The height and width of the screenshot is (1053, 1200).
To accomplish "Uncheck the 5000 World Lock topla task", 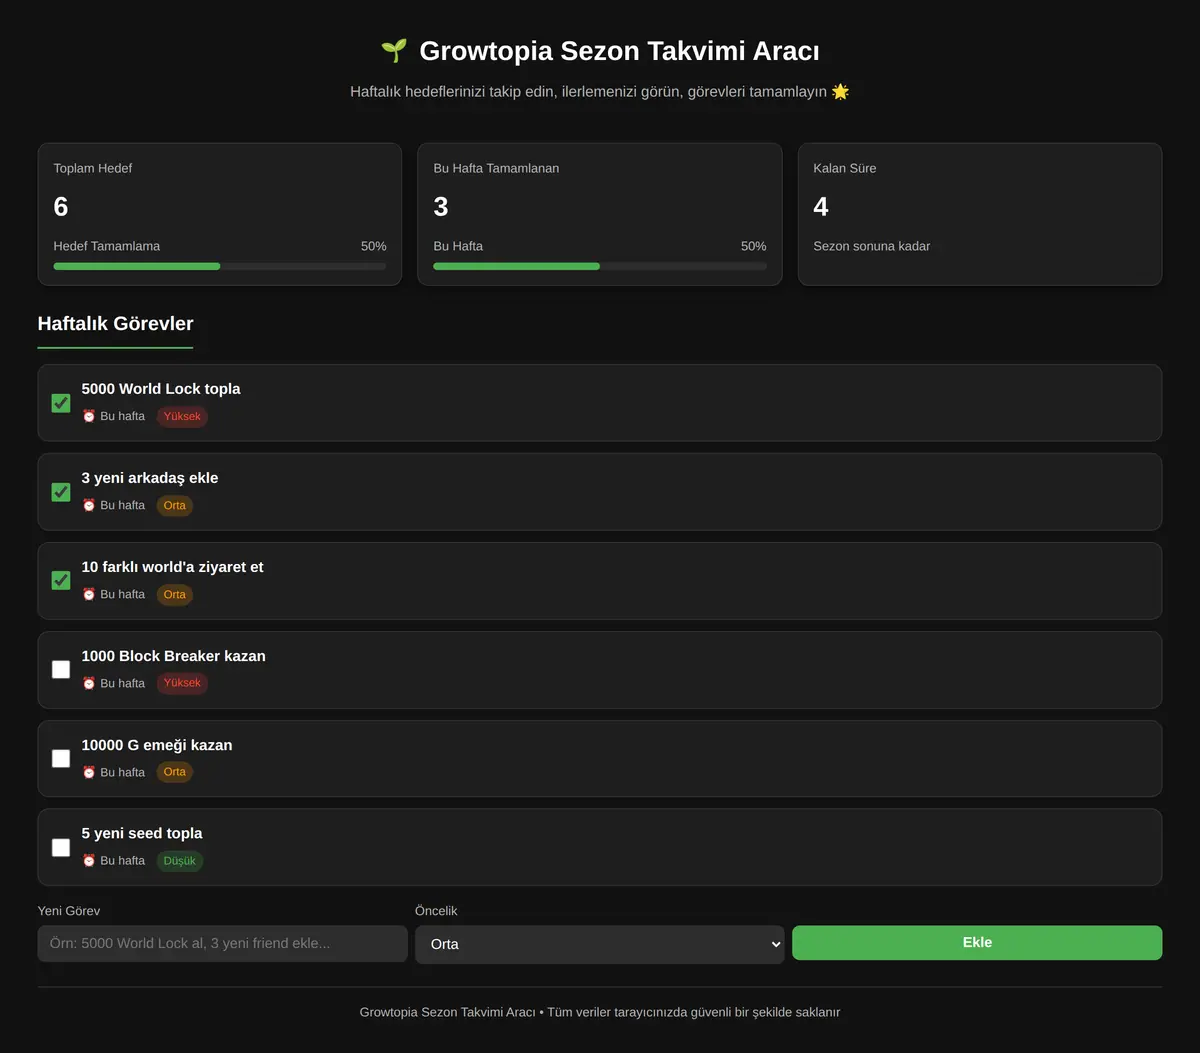I will [61, 403].
